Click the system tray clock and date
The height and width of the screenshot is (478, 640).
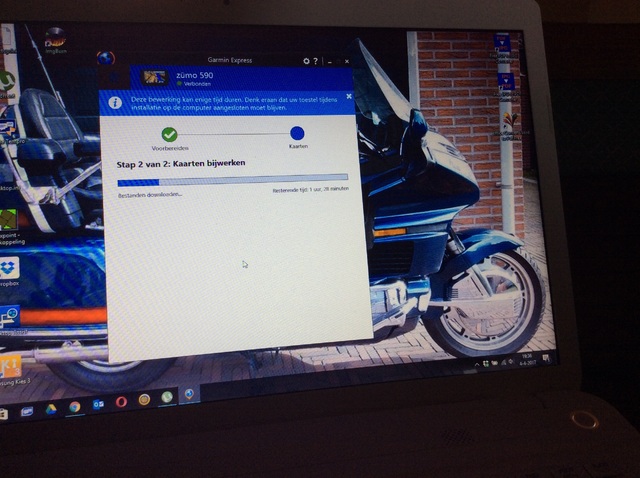click(527, 359)
